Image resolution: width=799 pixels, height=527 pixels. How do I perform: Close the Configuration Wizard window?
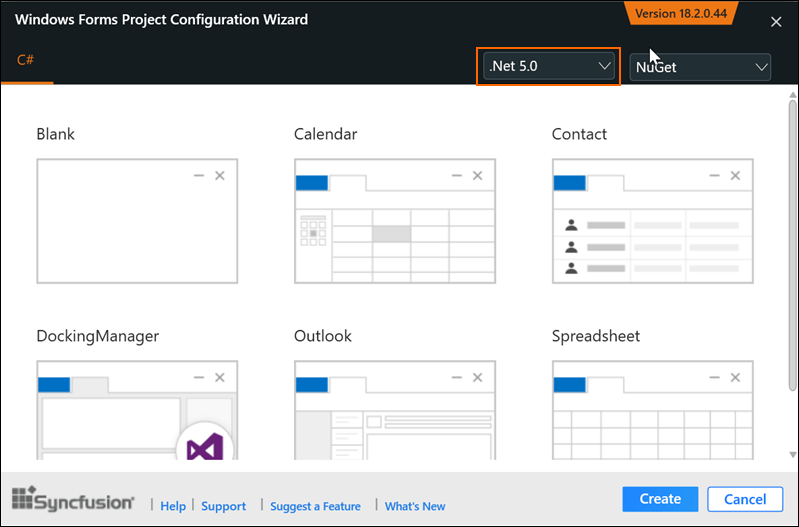(776, 22)
